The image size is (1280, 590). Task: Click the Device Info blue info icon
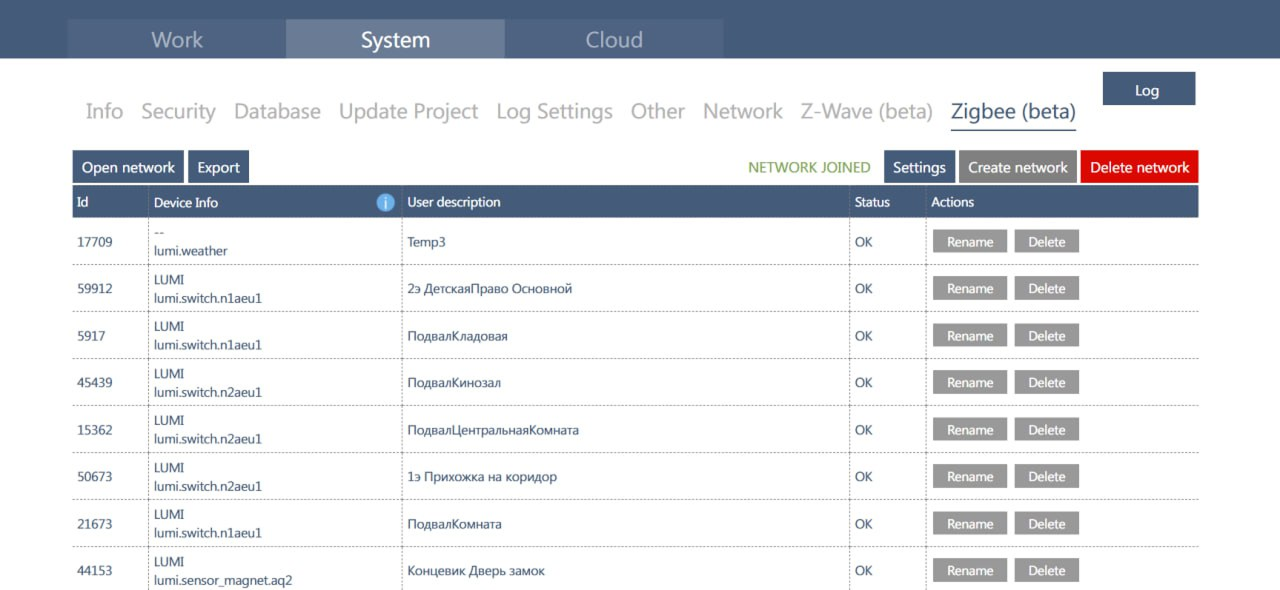(385, 202)
